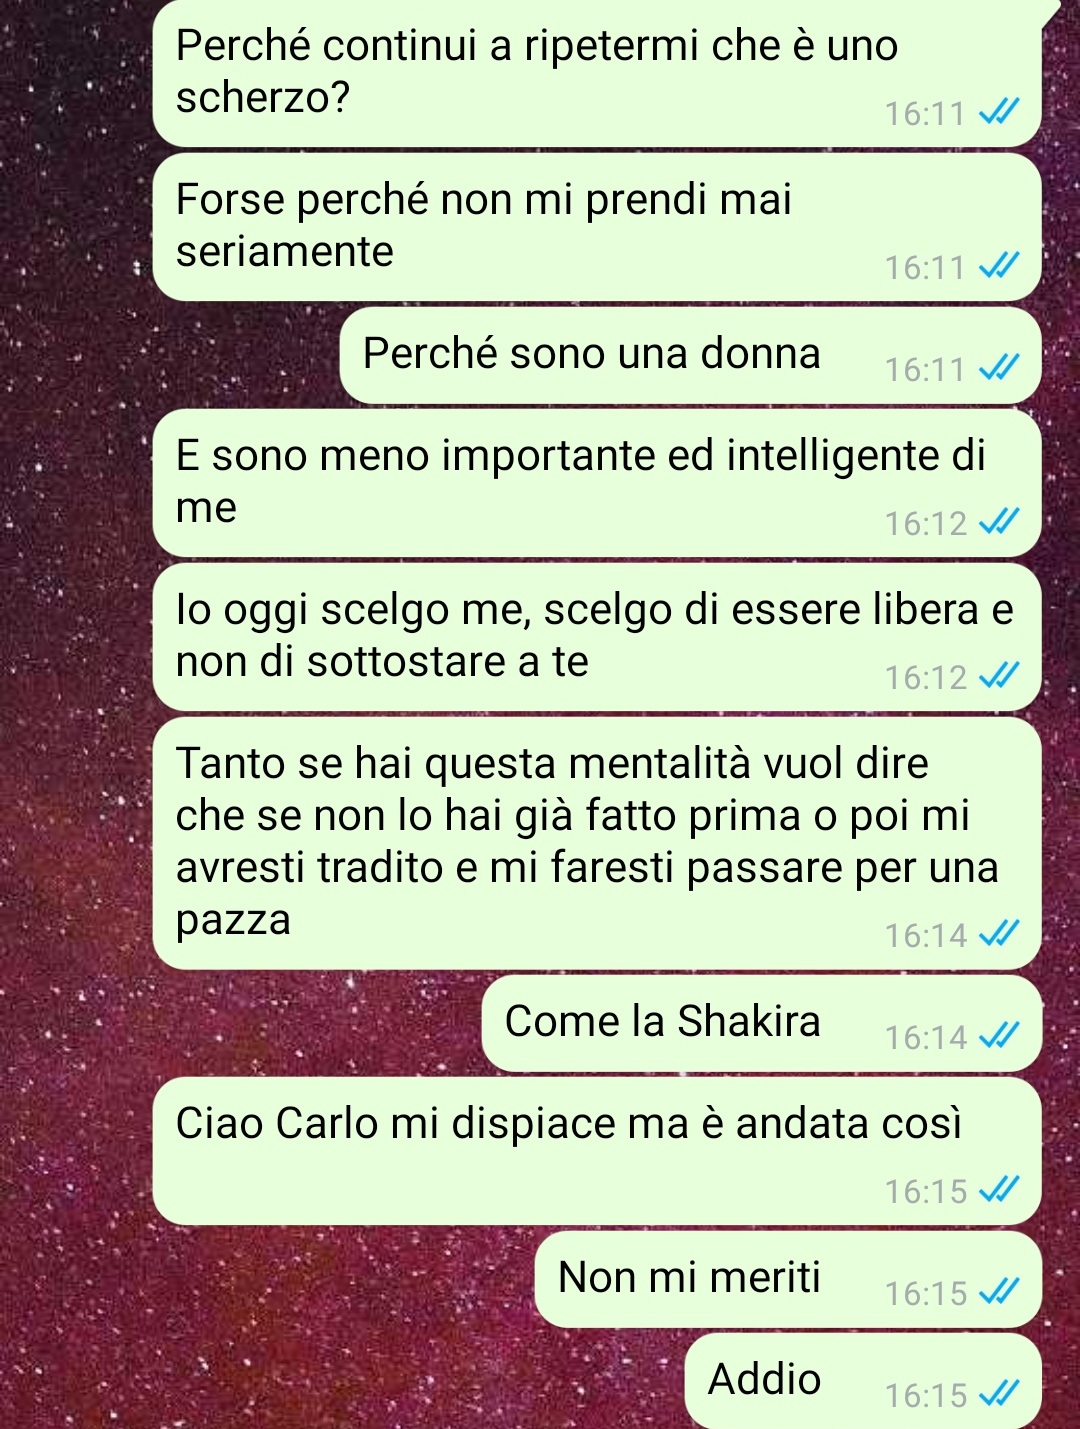Select the 'Come la Shakira' message
Image resolution: width=1080 pixels, height=1429 pixels.
point(762,1023)
